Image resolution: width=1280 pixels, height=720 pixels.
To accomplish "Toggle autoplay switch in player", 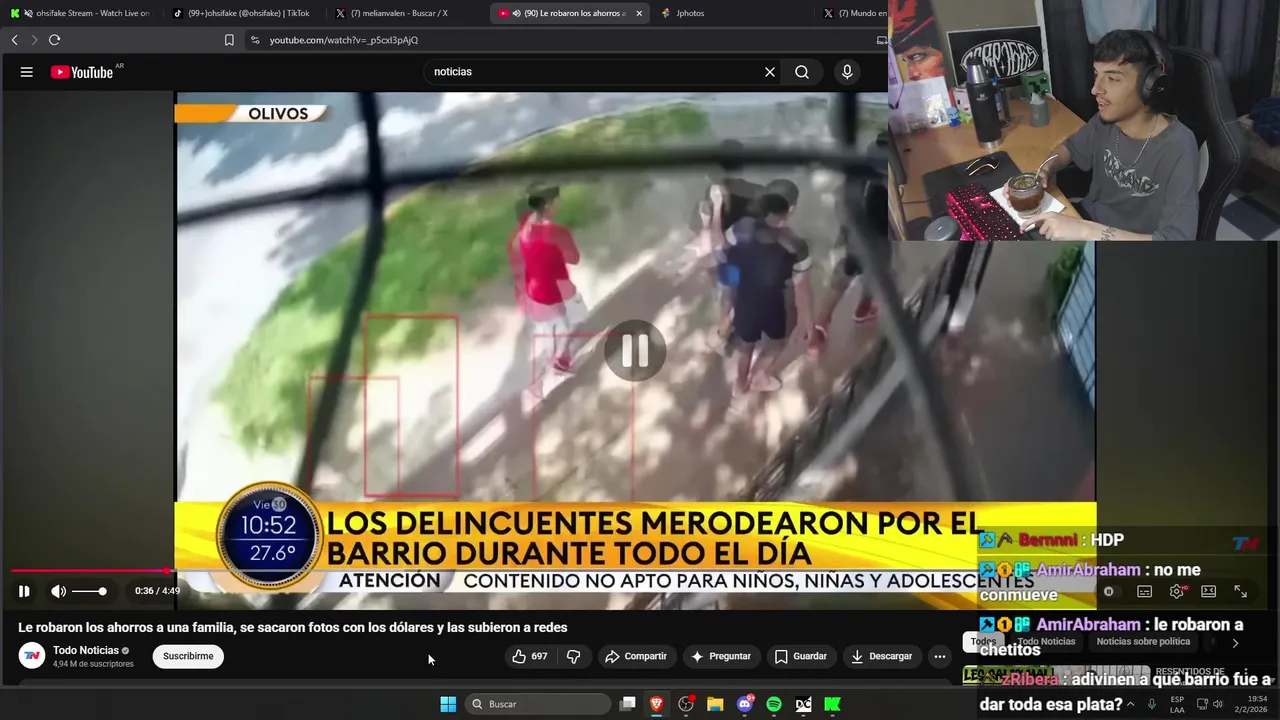I will (x=1112, y=591).
